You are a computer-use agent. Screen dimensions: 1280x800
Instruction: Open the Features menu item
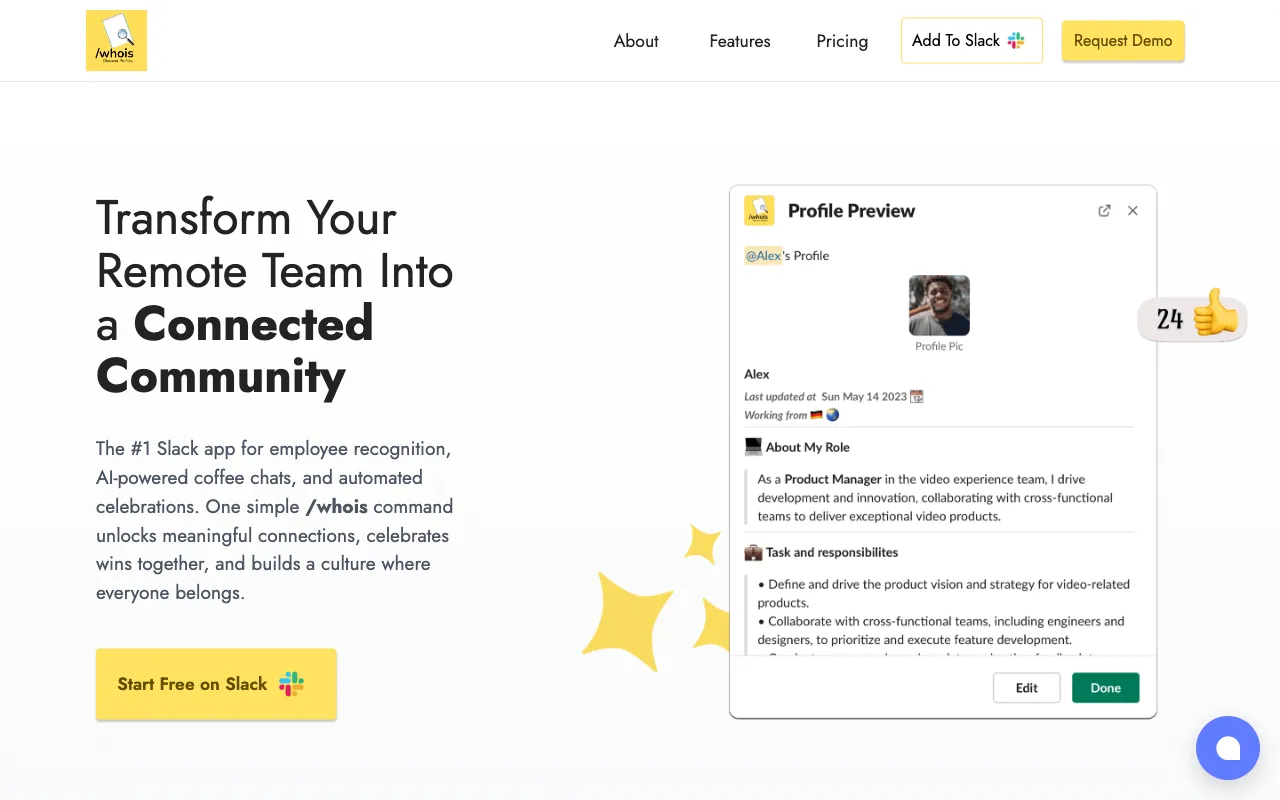pos(740,41)
